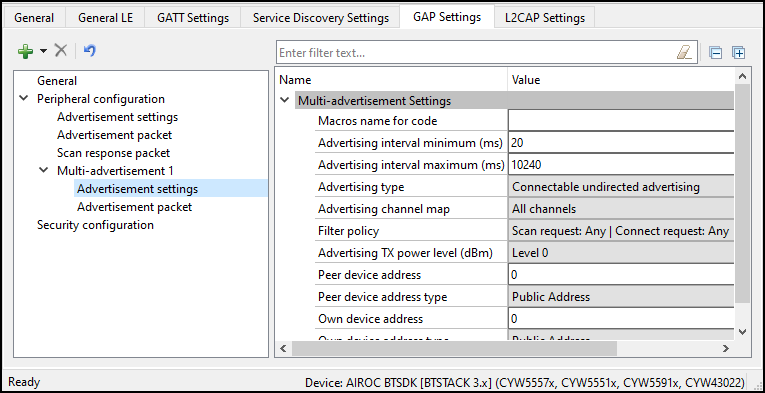Click the green plus add icon
Viewport: 765px width, 393px height.
coord(25,51)
